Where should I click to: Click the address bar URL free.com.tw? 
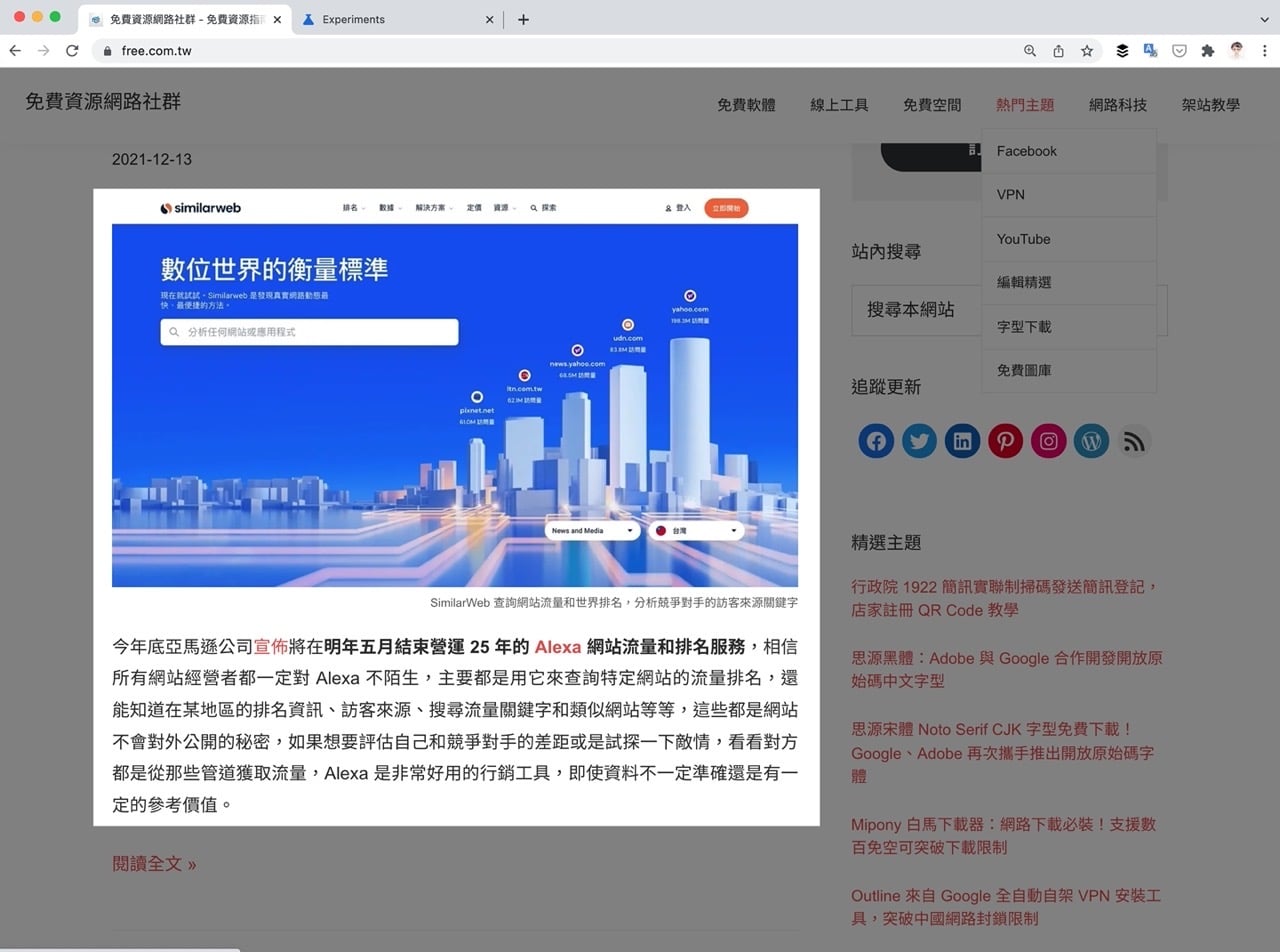(157, 50)
